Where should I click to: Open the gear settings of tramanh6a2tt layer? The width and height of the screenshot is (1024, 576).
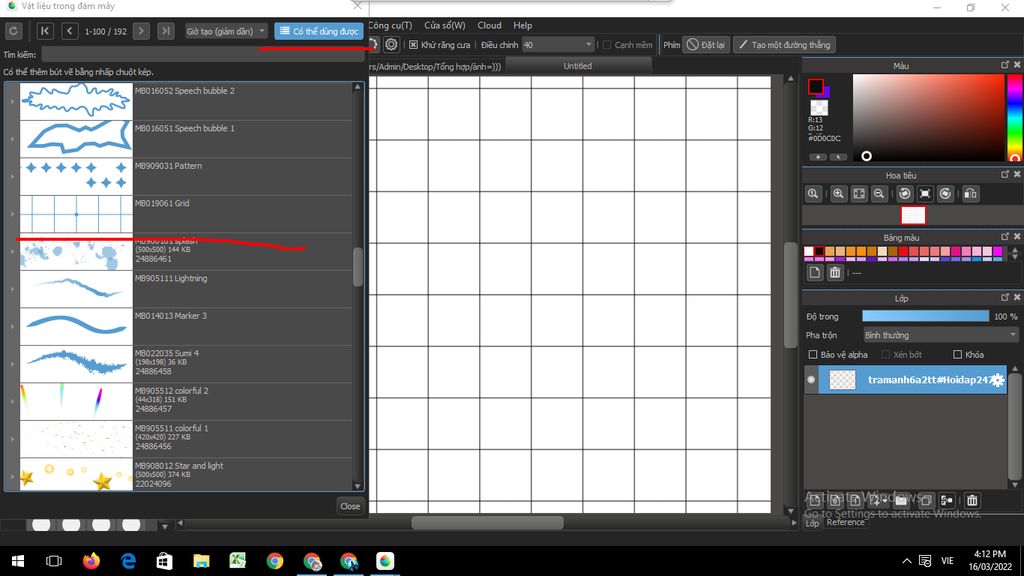pos(996,380)
